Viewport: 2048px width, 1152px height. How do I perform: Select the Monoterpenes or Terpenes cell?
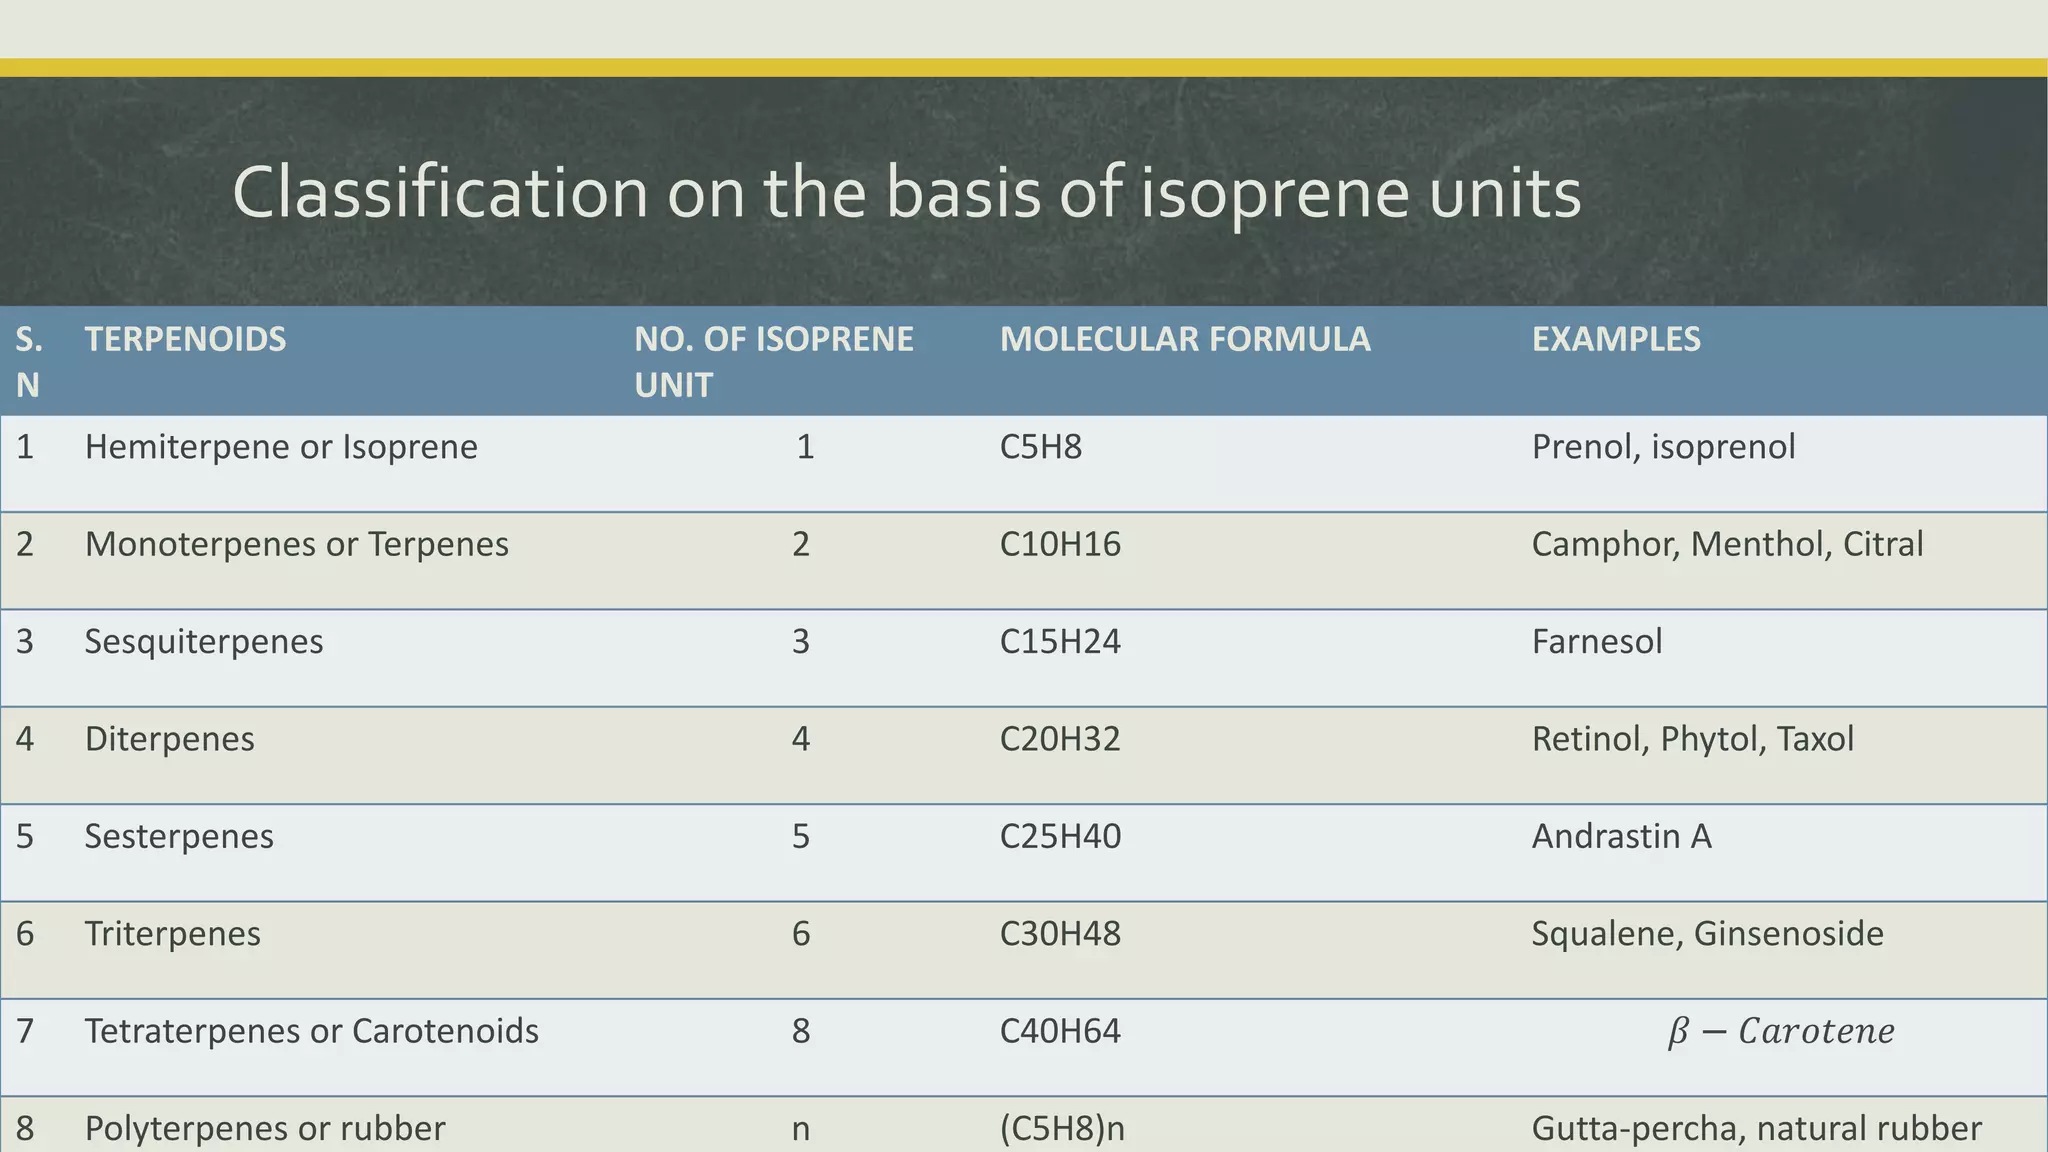[x=296, y=544]
